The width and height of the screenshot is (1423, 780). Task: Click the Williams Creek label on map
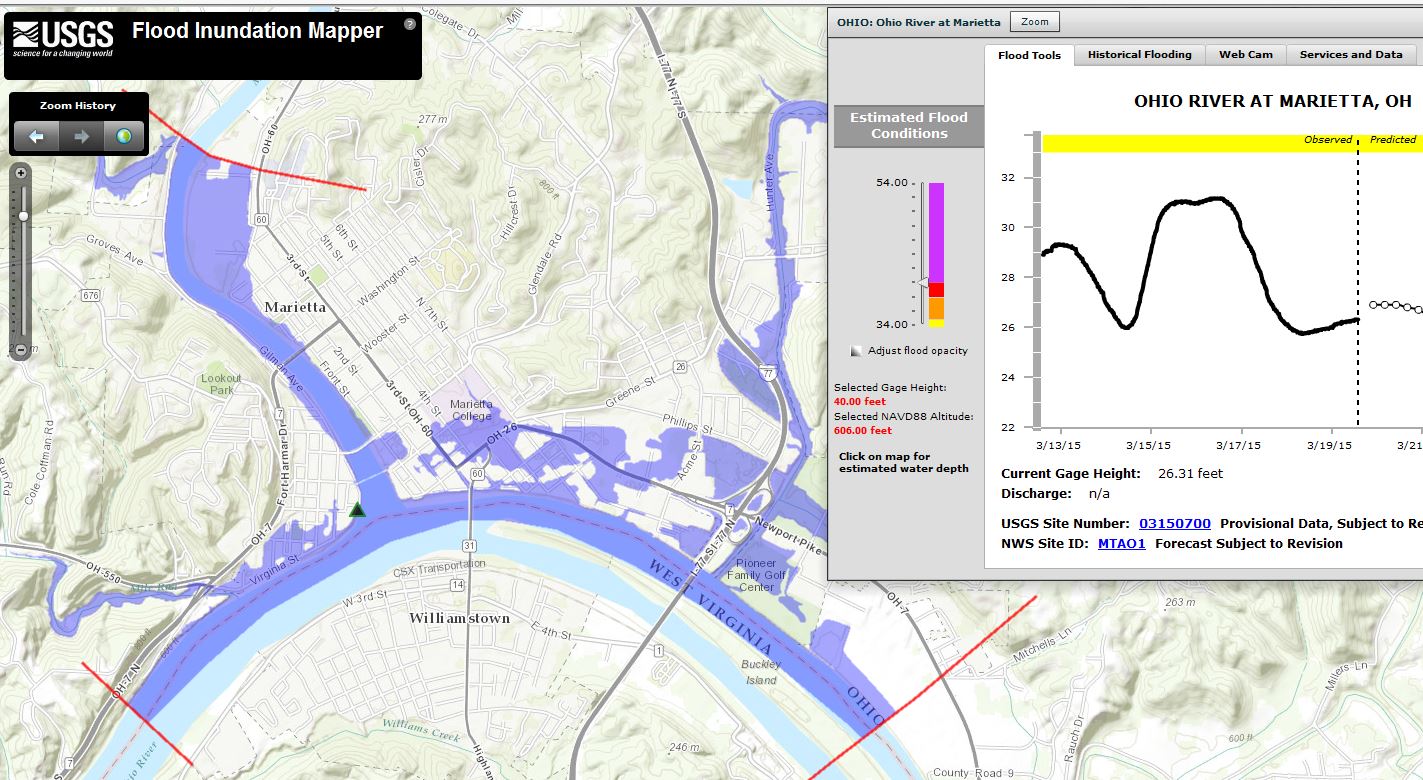click(420, 729)
